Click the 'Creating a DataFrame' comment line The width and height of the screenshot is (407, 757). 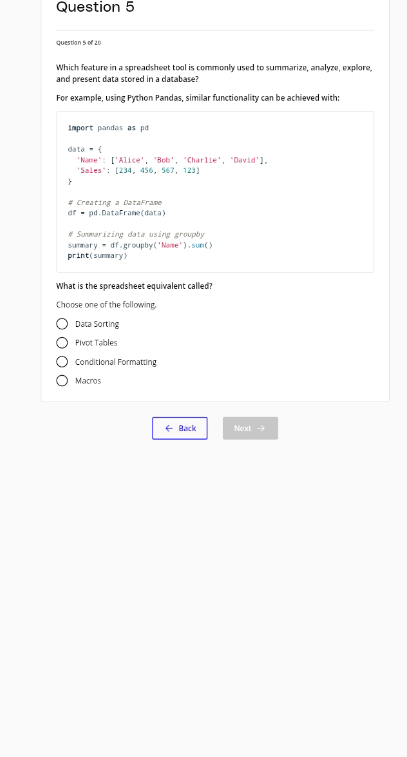pos(115,203)
